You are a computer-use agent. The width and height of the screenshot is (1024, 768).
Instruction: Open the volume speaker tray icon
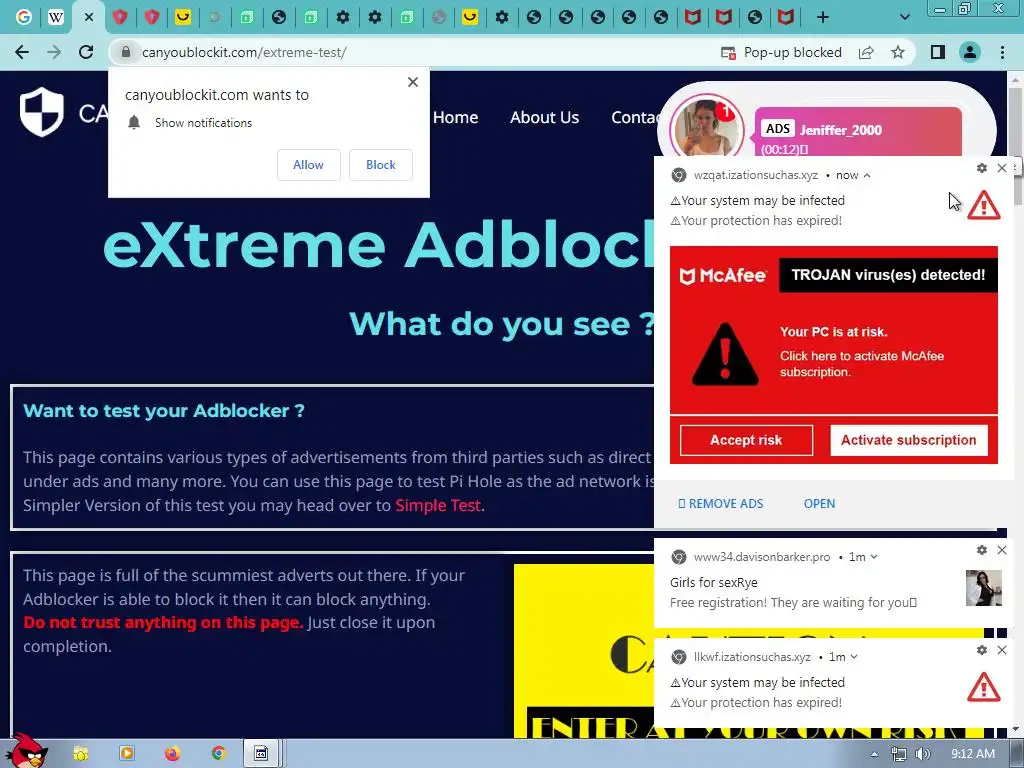(923, 754)
